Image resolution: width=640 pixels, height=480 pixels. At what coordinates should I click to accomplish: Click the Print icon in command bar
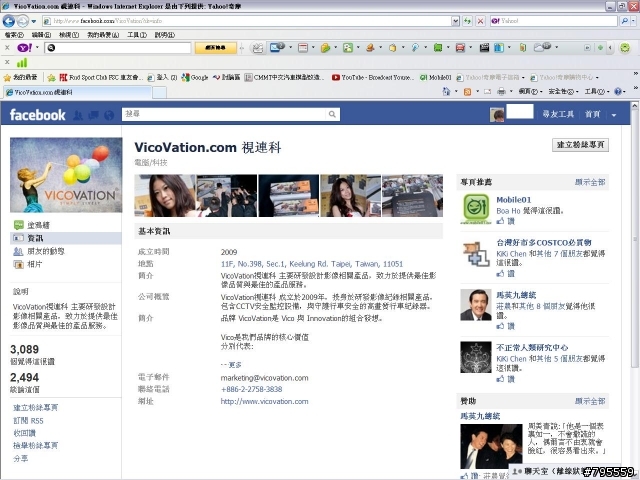point(502,91)
